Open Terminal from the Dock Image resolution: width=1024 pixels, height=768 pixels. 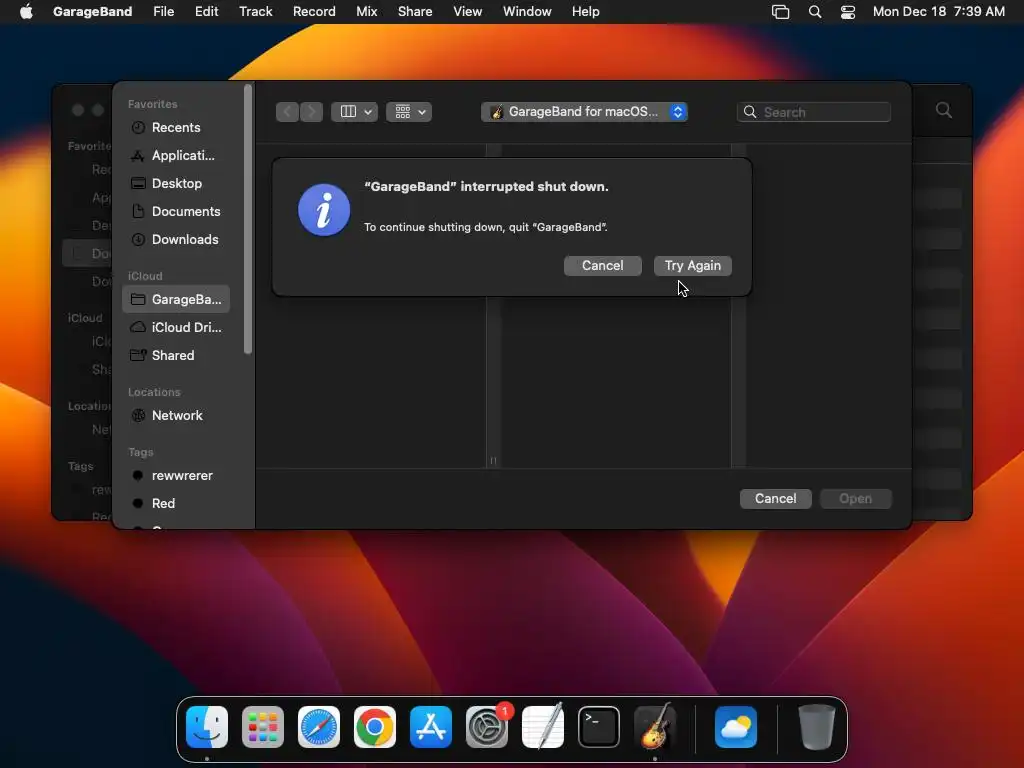(599, 727)
